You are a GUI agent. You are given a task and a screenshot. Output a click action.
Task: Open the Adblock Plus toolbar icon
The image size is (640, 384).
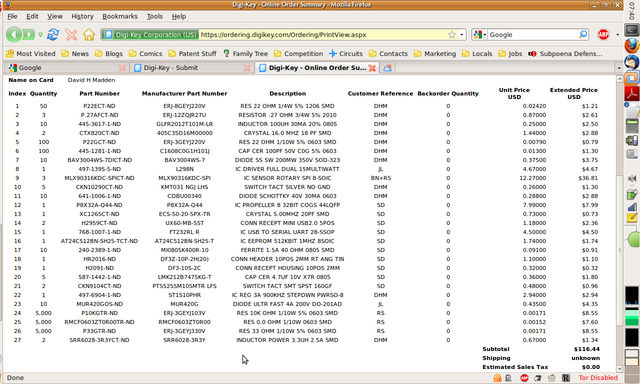603,35
